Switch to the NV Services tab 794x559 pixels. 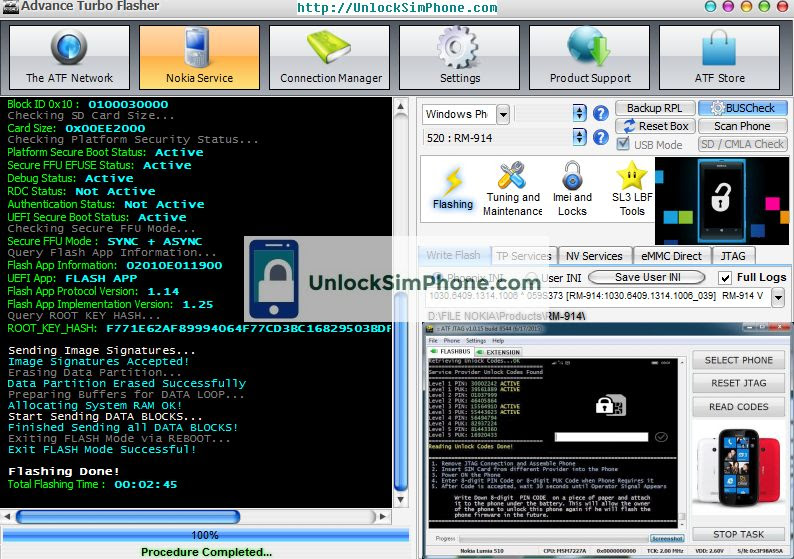click(x=594, y=256)
